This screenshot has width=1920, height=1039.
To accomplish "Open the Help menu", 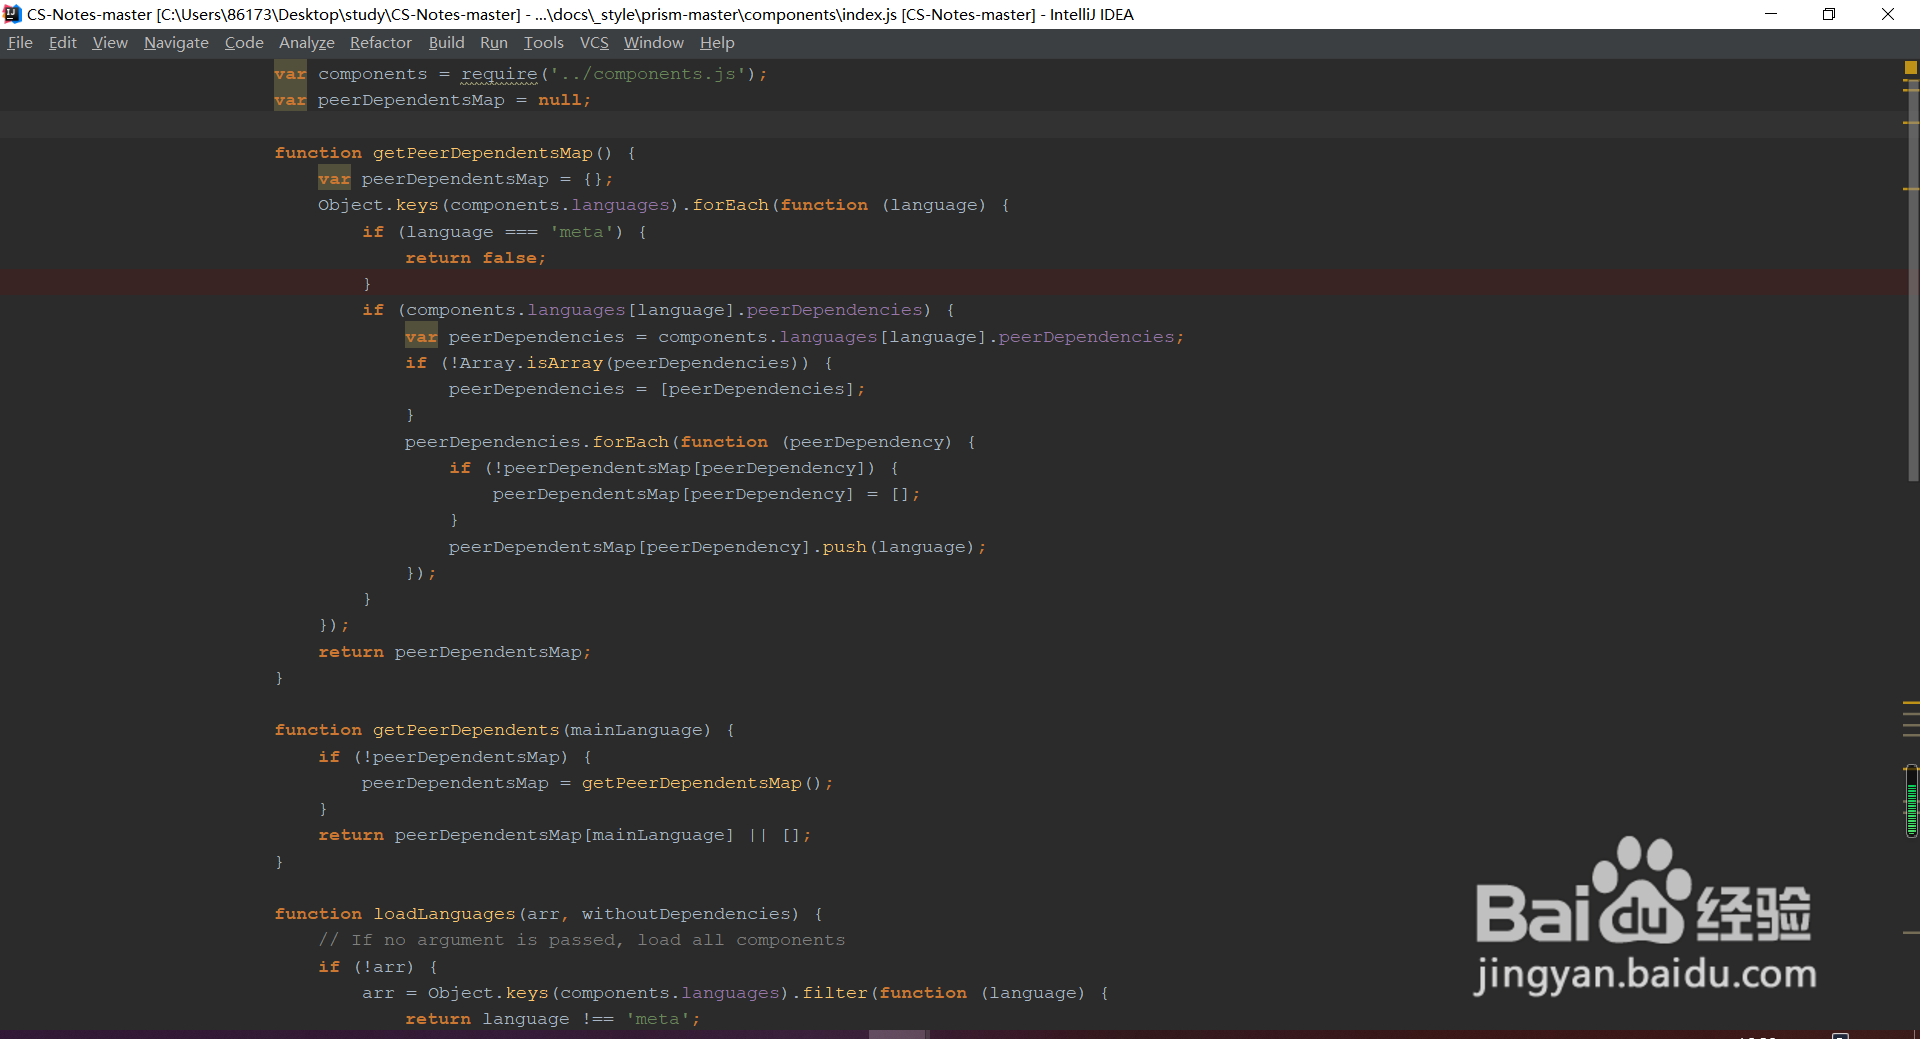I will (x=717, y=43).
